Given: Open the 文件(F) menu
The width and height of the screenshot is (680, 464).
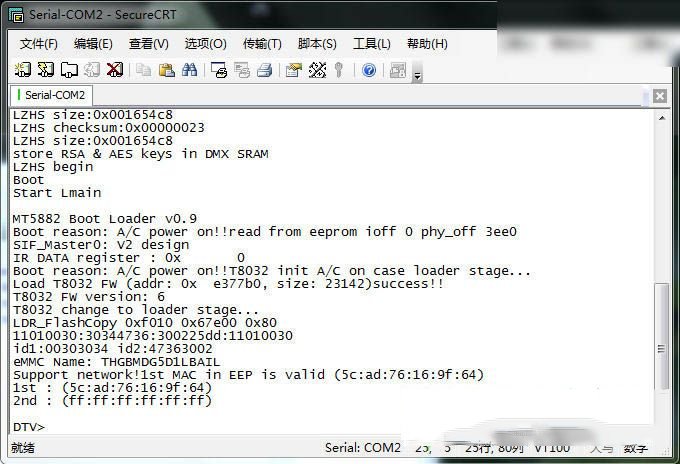Looking at the screenshot, I should pos(39,44).
